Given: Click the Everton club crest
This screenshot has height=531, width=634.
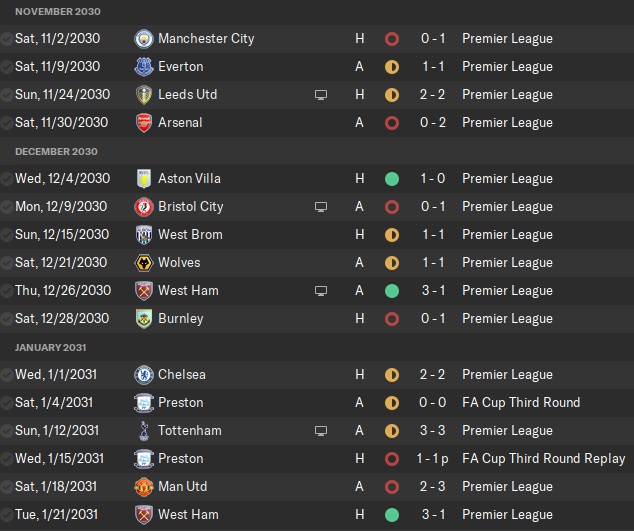Looking at the screenshot, I should 144,67.
